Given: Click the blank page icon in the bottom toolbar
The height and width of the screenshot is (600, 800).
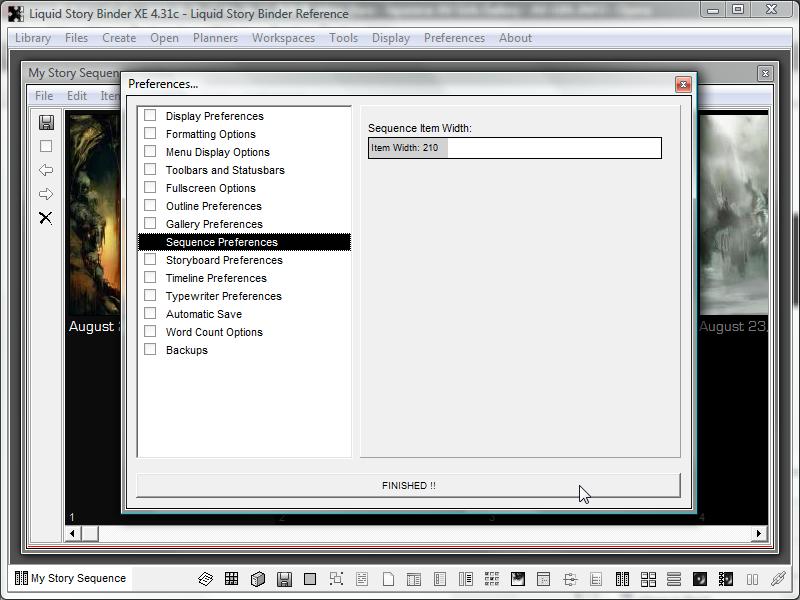Looking at the screenshot, I should pos(388,579).
